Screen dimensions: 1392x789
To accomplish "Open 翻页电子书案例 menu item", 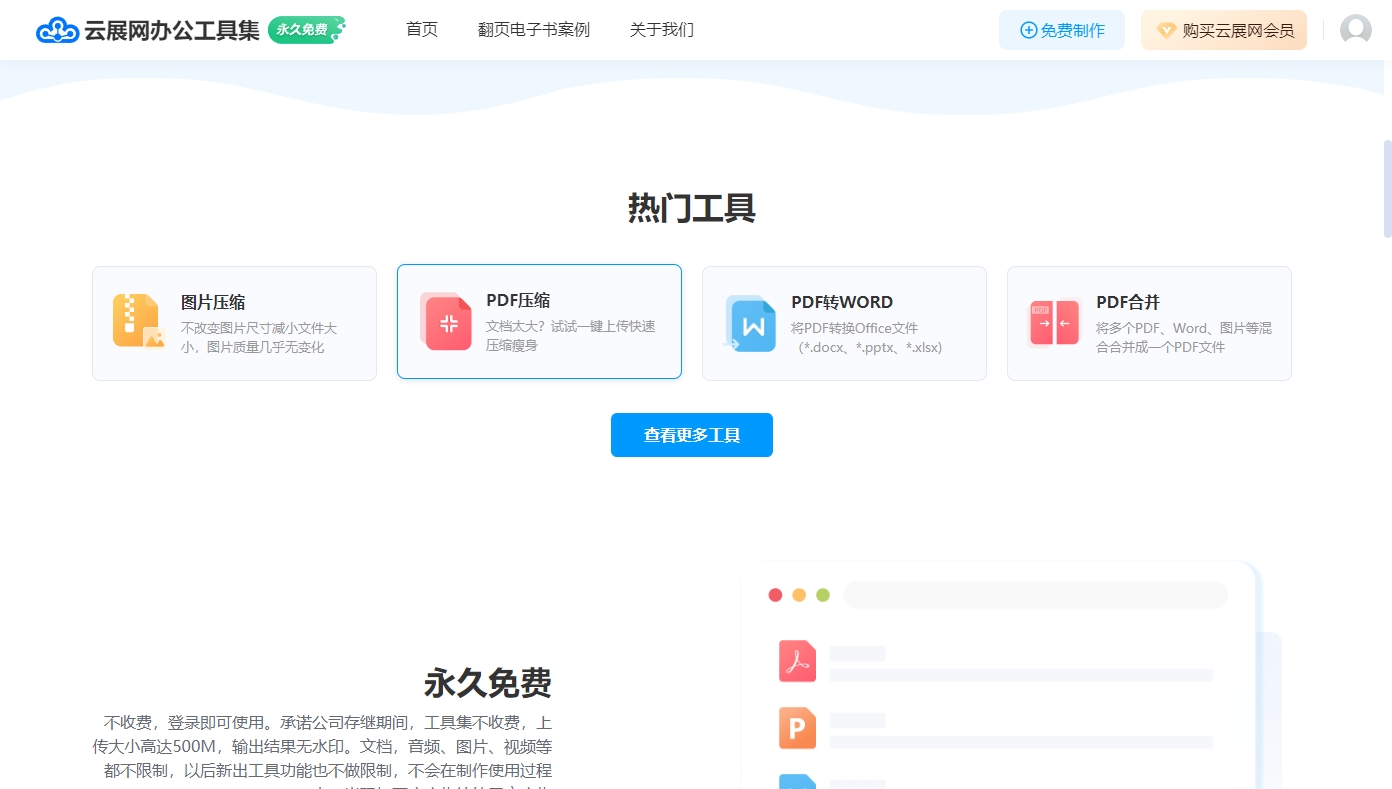I will 534,30.
